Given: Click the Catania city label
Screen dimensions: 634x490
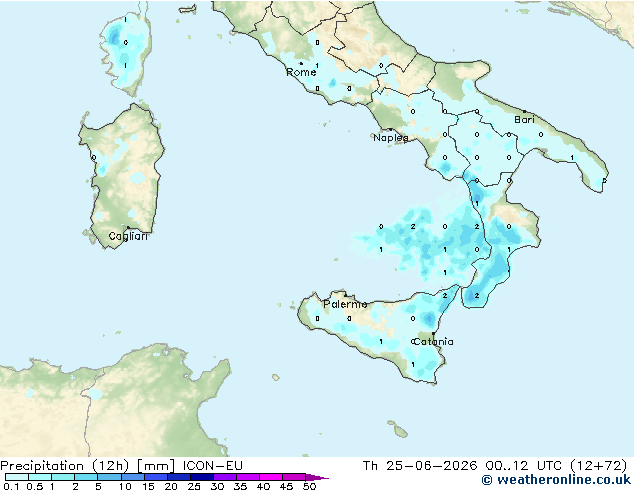Looking at the screenshot, I should point(433,342).
